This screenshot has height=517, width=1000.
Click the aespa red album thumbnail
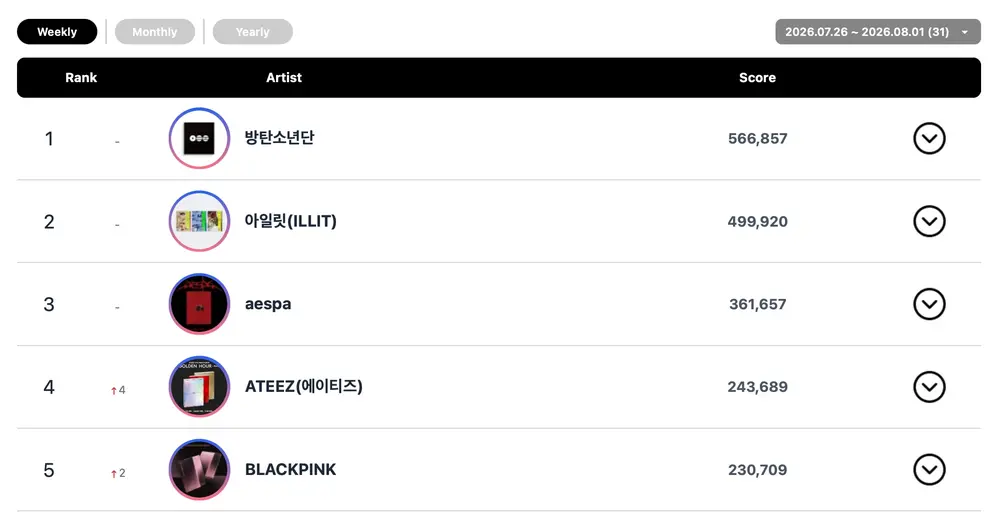tap(199, 304)
